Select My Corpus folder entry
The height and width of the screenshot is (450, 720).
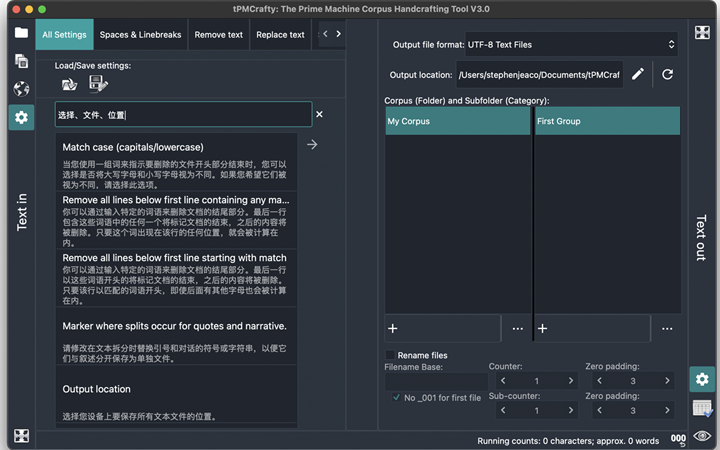(x=458, y=121)
